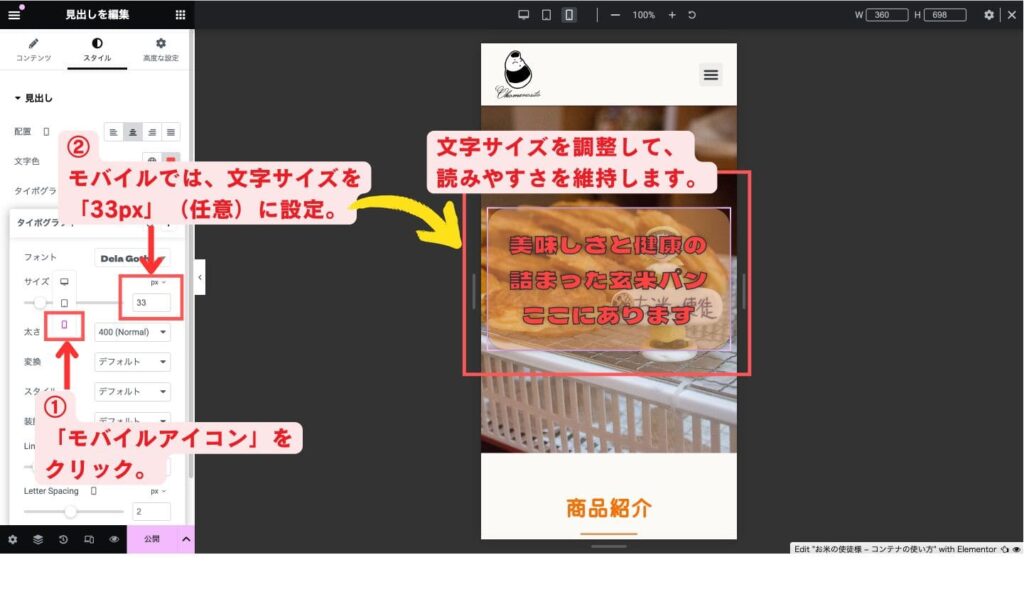Open the サイズ px unit dropdown

click(158, 283)
